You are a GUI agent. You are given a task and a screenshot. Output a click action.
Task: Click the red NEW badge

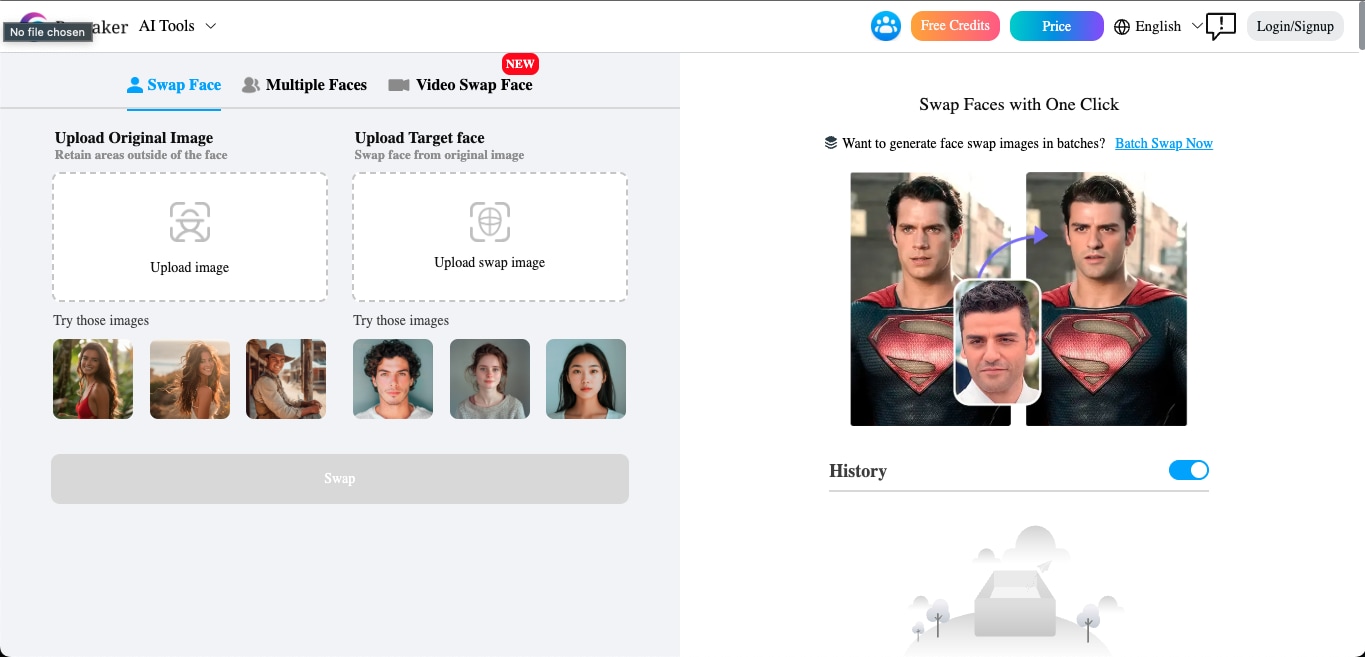(520, 64)
